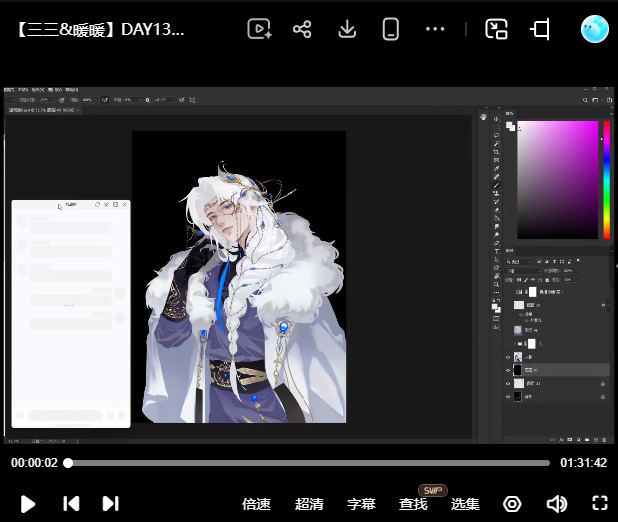Select the Crop tool in Photoshop toolbar
This screenshot has height=522, width=618.
[x=497, y=152]
